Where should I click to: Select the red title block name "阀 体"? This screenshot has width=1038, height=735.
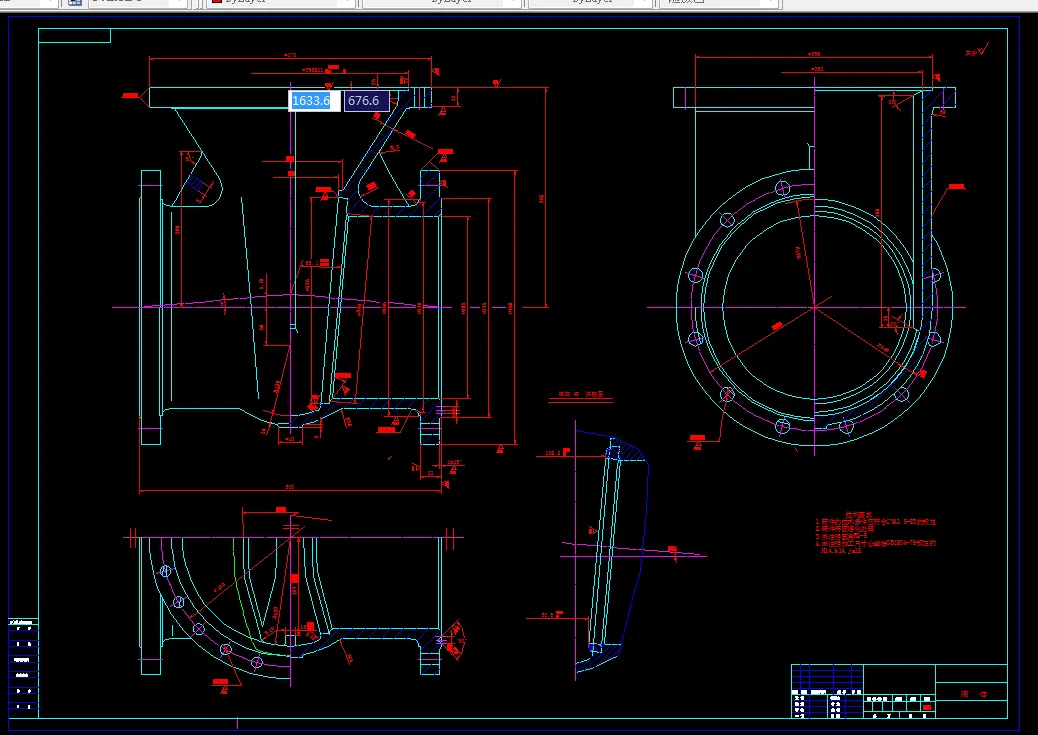(974, 695)
